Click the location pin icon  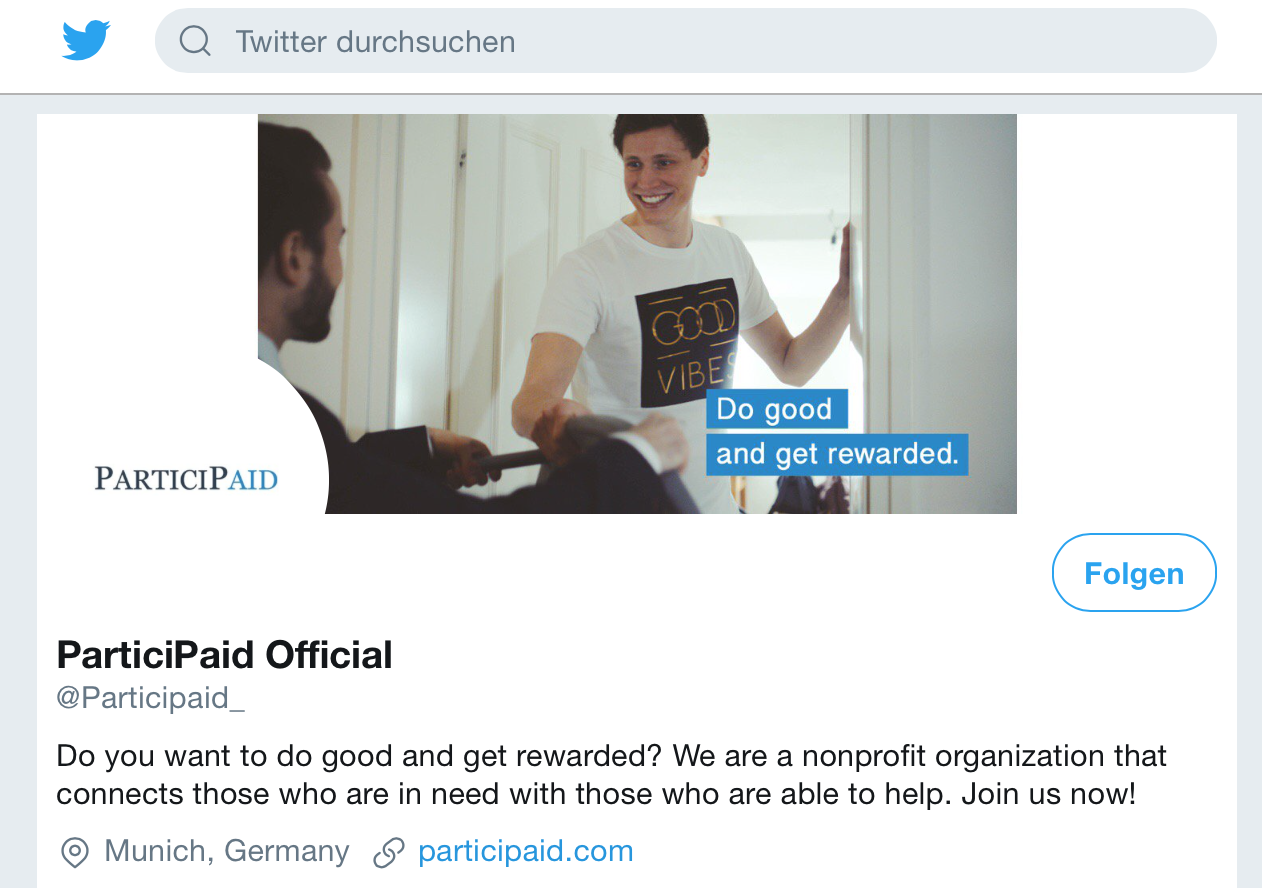tap(75, 852)
